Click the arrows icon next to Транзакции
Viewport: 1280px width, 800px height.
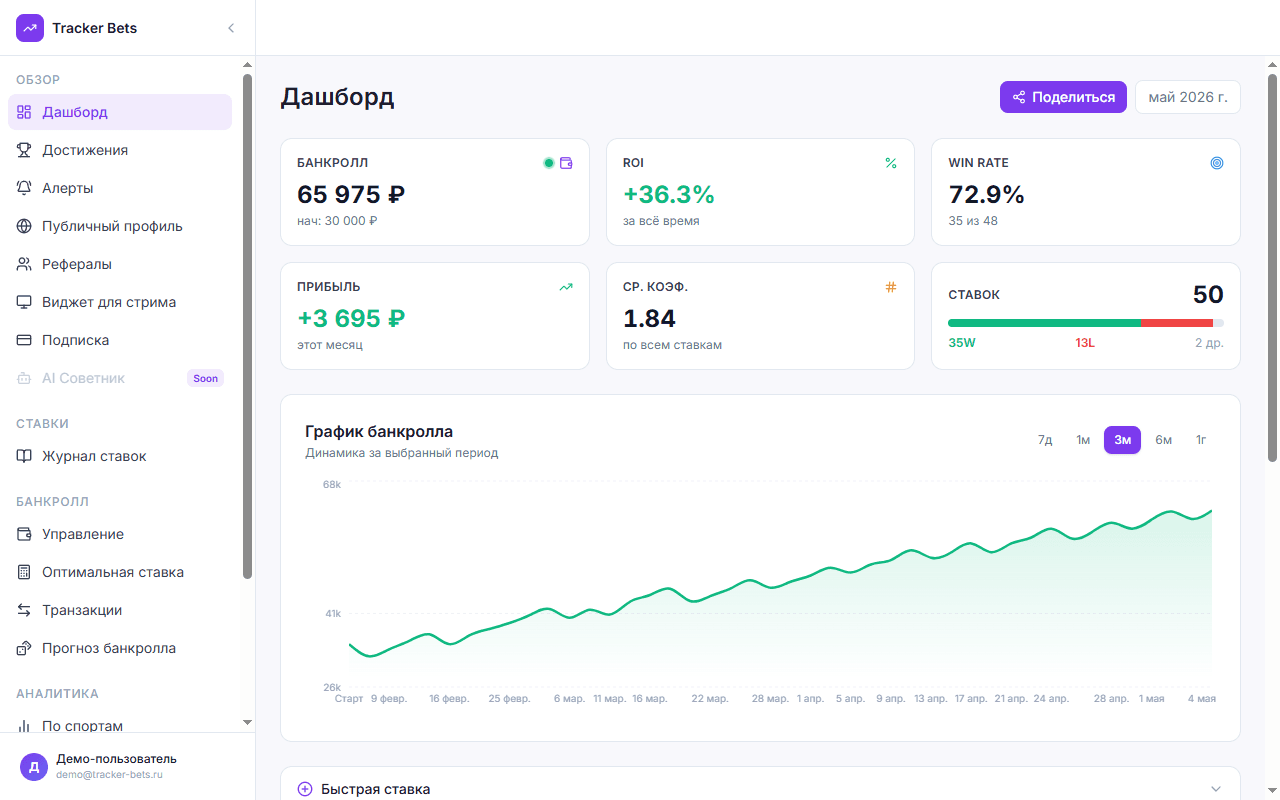24,610
